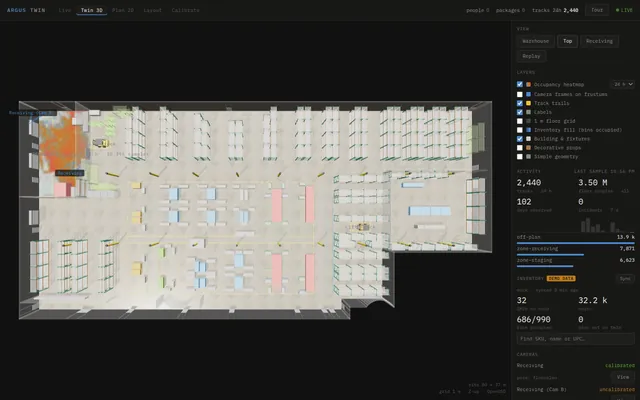This screenshot has height=400, width=640.
Task: Check the Inventory fill layer
Action: click(520, 130)
